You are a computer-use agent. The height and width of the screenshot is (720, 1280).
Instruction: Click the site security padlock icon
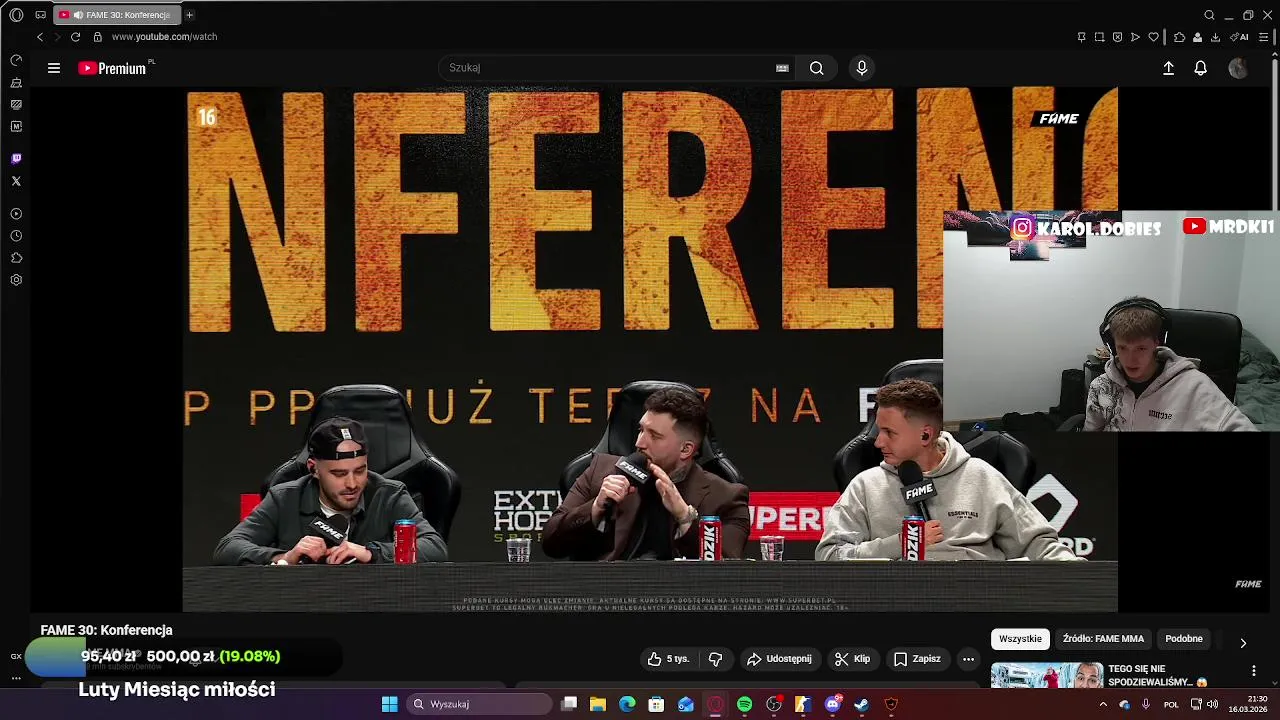coord(97,37)
